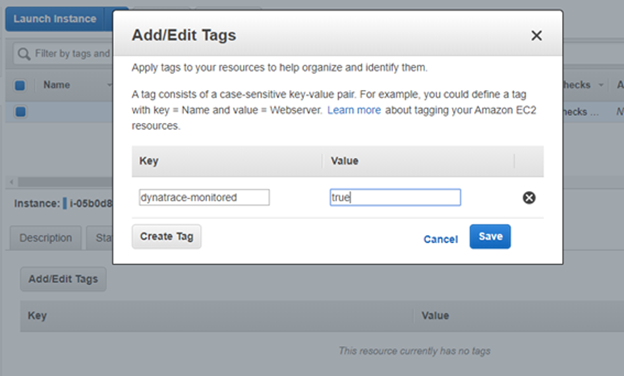Viewport: 624px width, 376px height.
Task: Toggle the instance row checkbox
Action: tap(20, 111)
